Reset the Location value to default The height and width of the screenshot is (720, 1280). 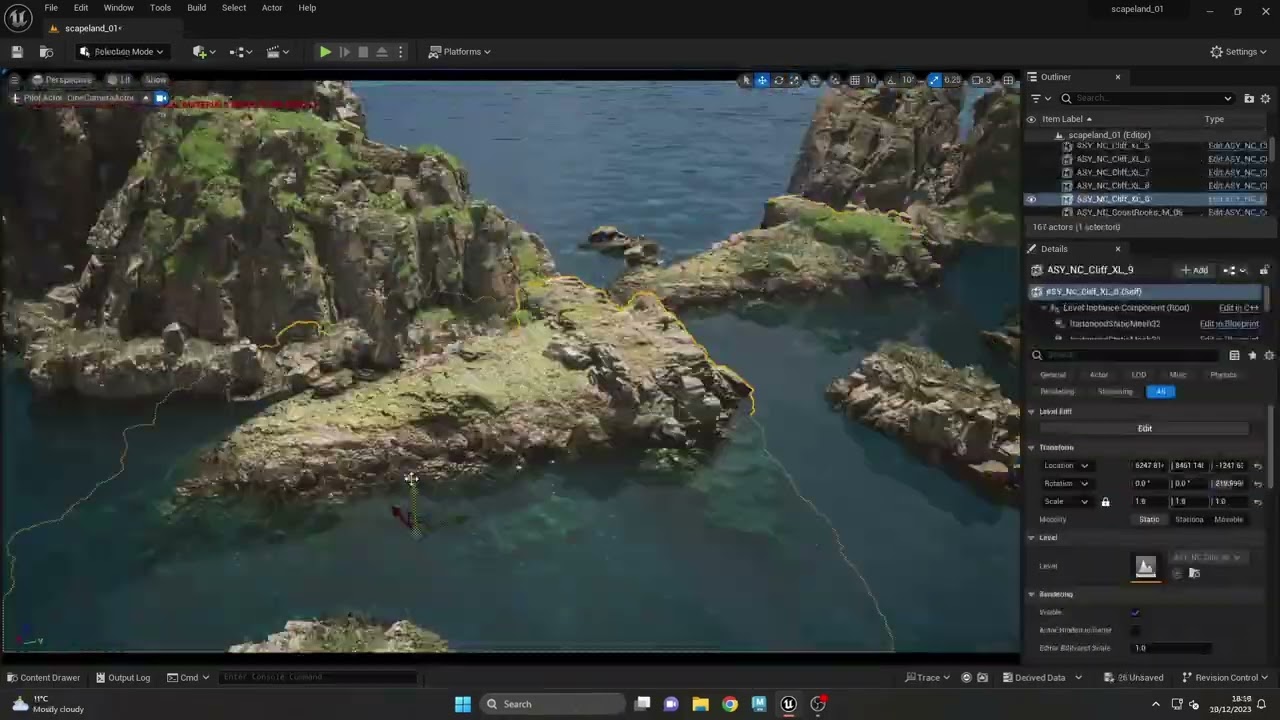(1258, 466)
